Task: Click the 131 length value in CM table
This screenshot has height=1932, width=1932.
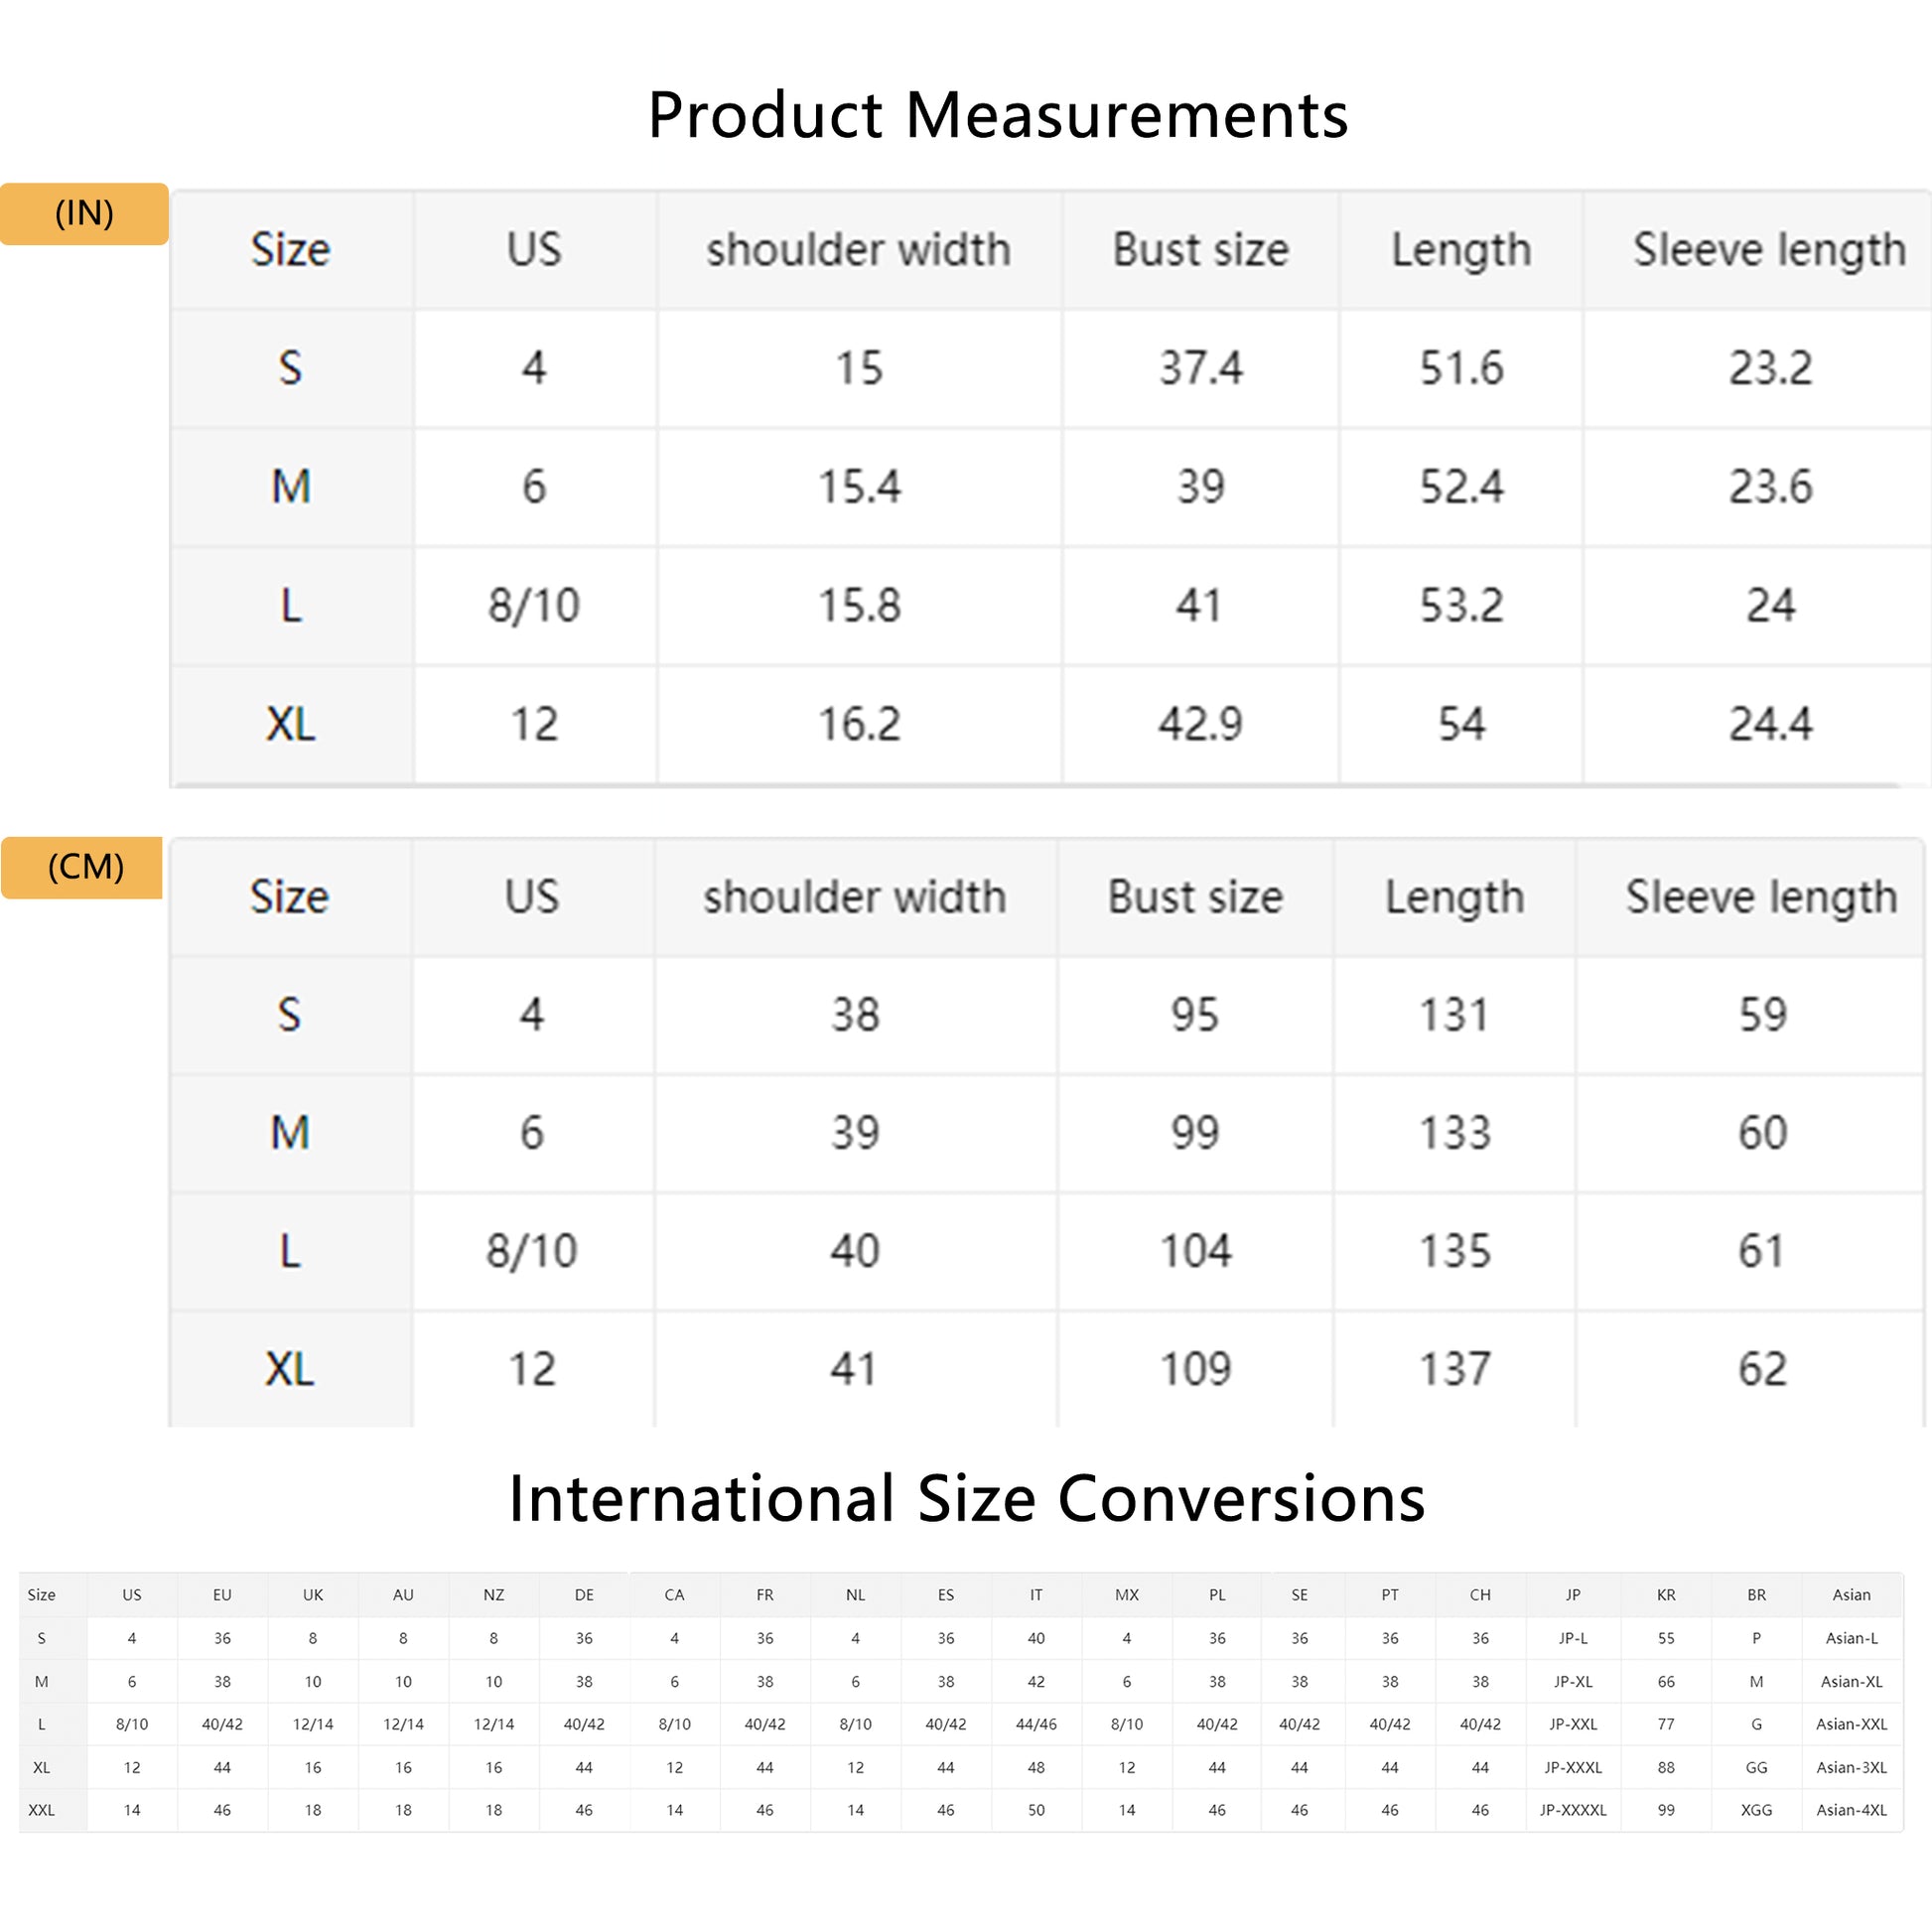Action: (1454, 1015)
